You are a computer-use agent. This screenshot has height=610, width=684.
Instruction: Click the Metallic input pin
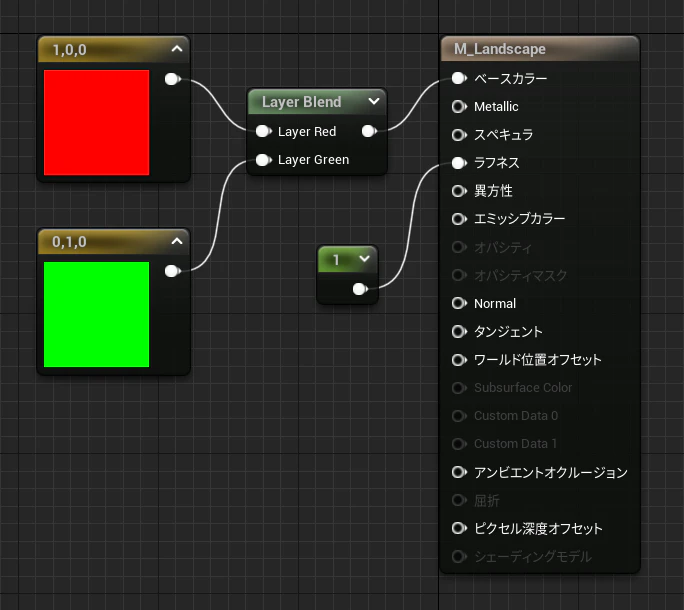point(459,106)
